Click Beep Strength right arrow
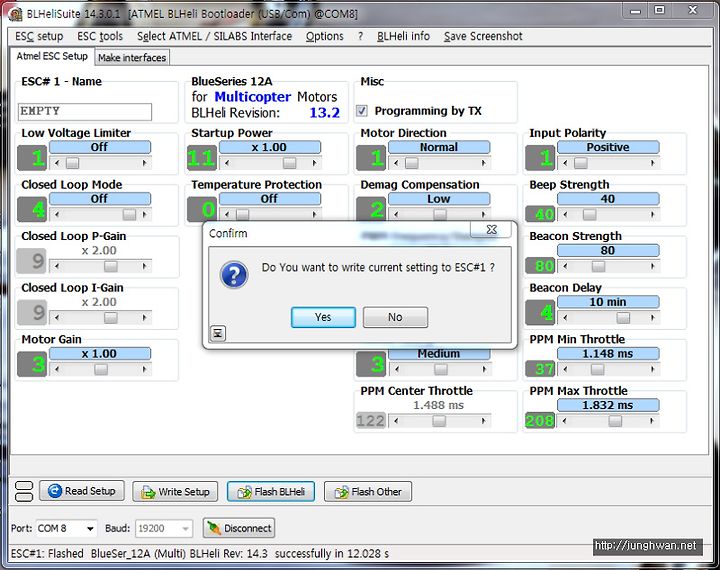Screen dimensions: 720x570 coord(652,214)
